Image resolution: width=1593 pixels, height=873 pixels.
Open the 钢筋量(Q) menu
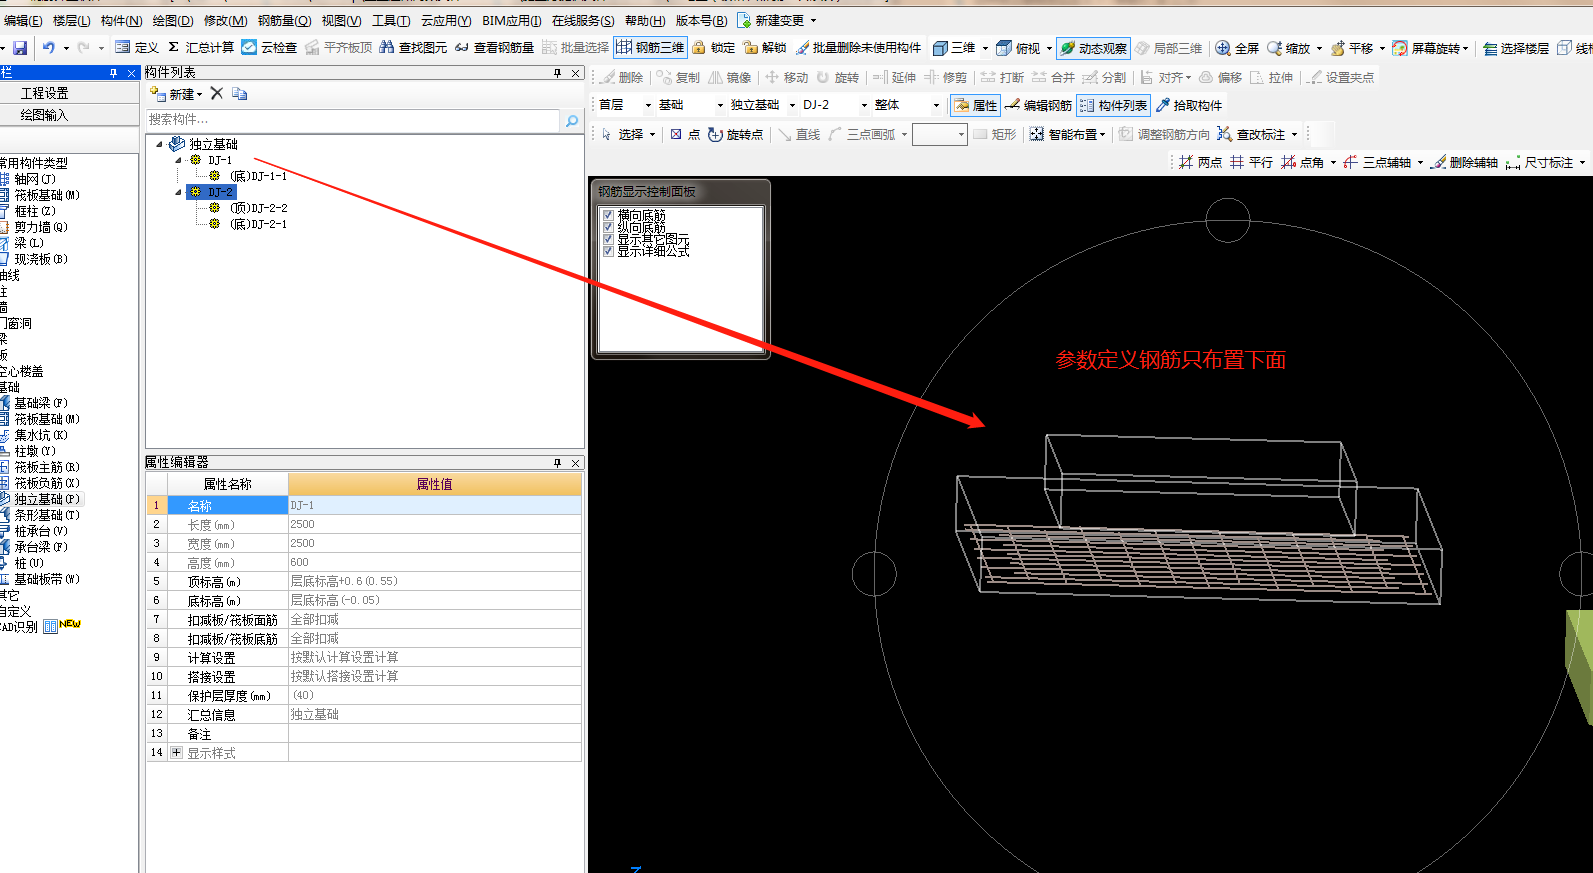pos(284,20)
